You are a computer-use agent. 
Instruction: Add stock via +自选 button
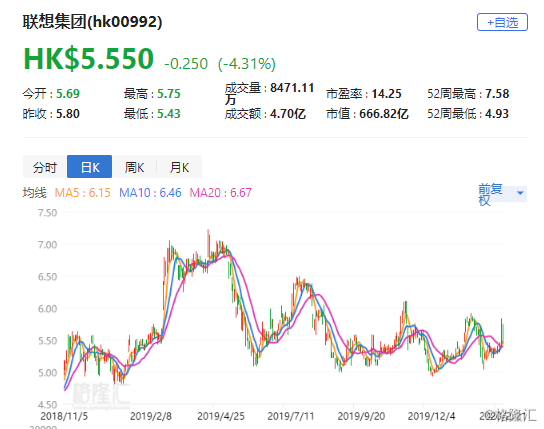pyautogui.click(x=502, y=22)
